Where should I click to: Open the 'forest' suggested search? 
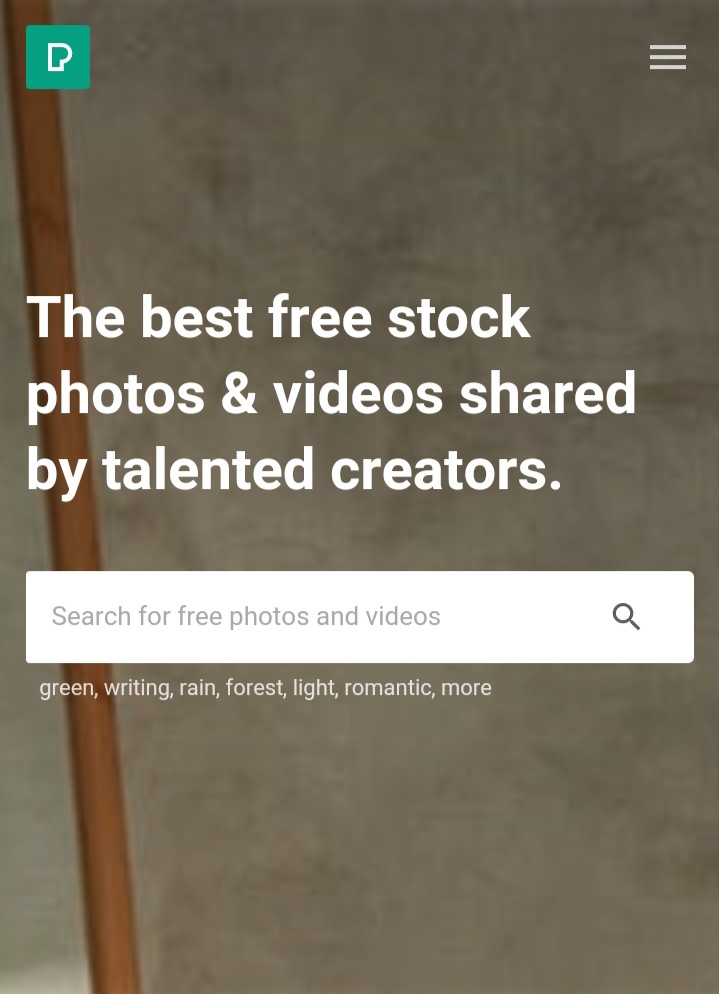click(x=255, y=688)
